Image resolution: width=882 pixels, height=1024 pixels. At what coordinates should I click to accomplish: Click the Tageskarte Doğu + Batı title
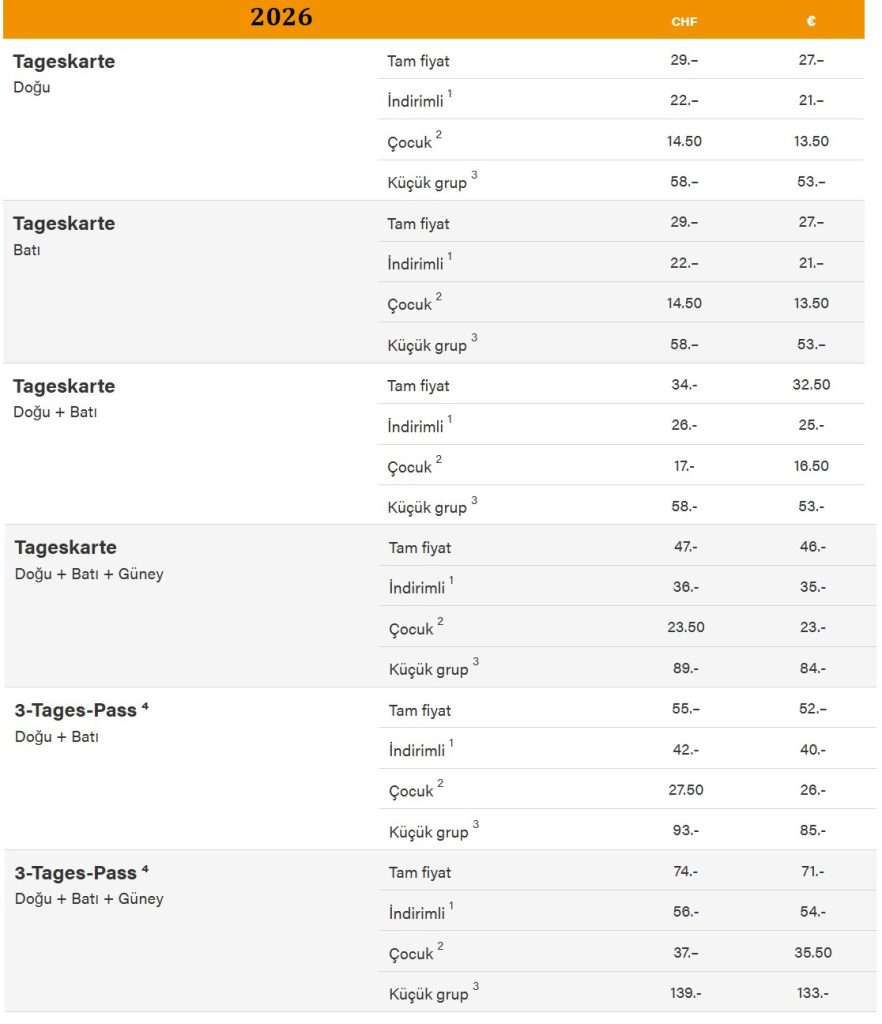click(64, 386)
